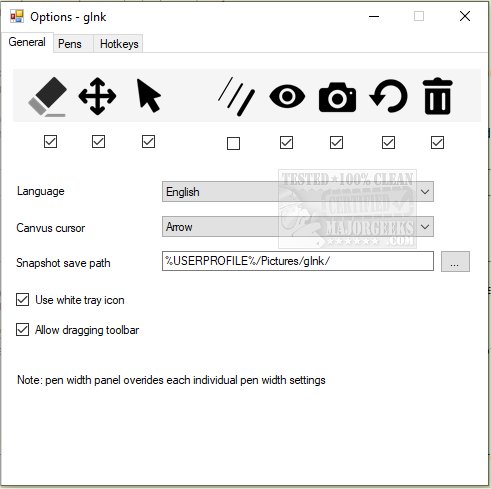Click the pen width lines icon
Screen dimensions: 491x489
(236, 97)
